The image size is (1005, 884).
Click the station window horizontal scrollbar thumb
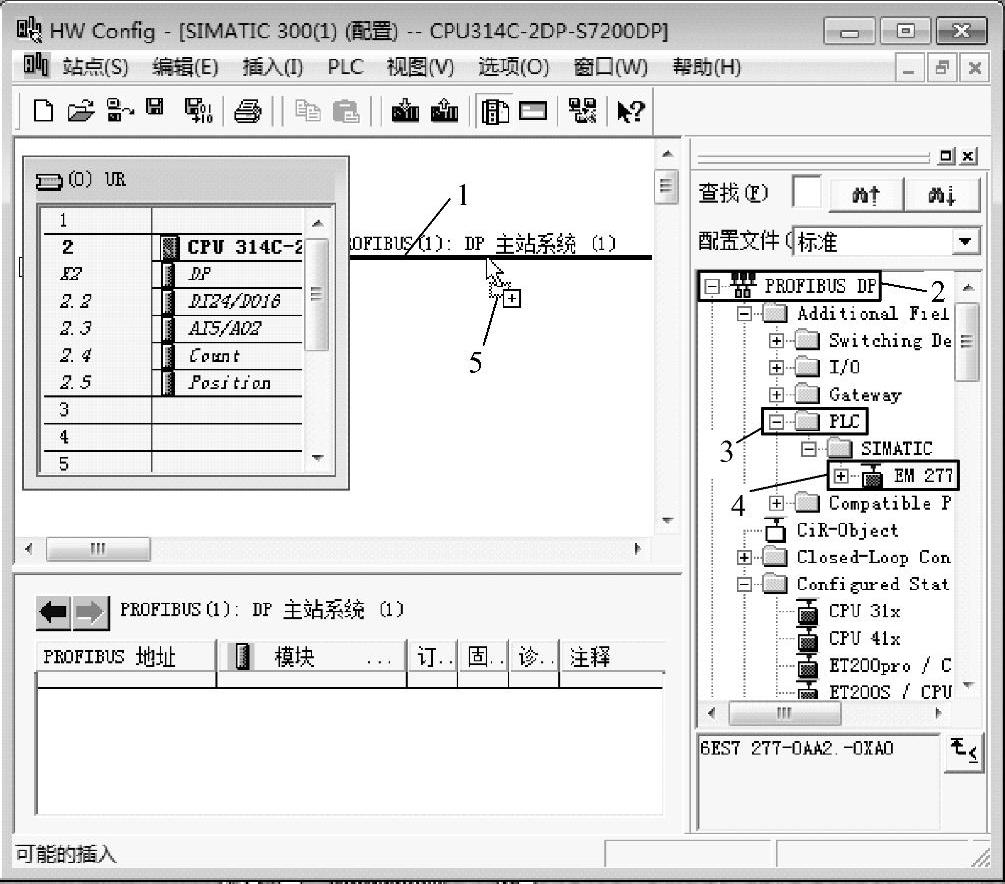coord(98,549)
